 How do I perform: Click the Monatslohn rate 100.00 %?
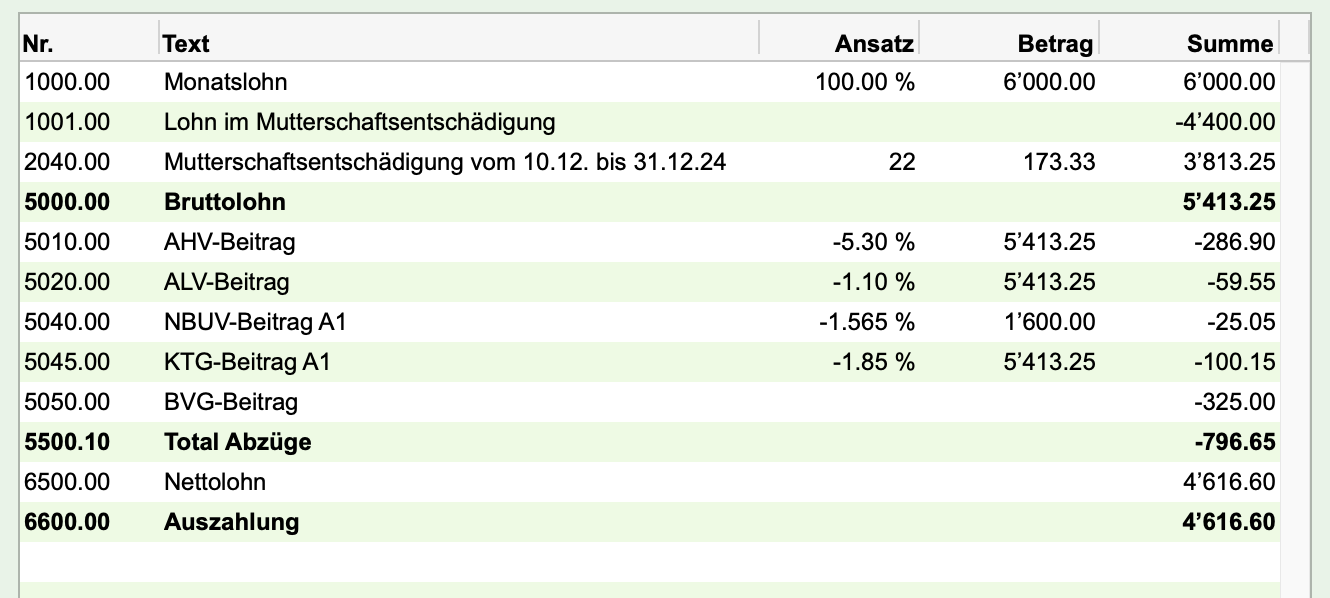click(865, 82)
